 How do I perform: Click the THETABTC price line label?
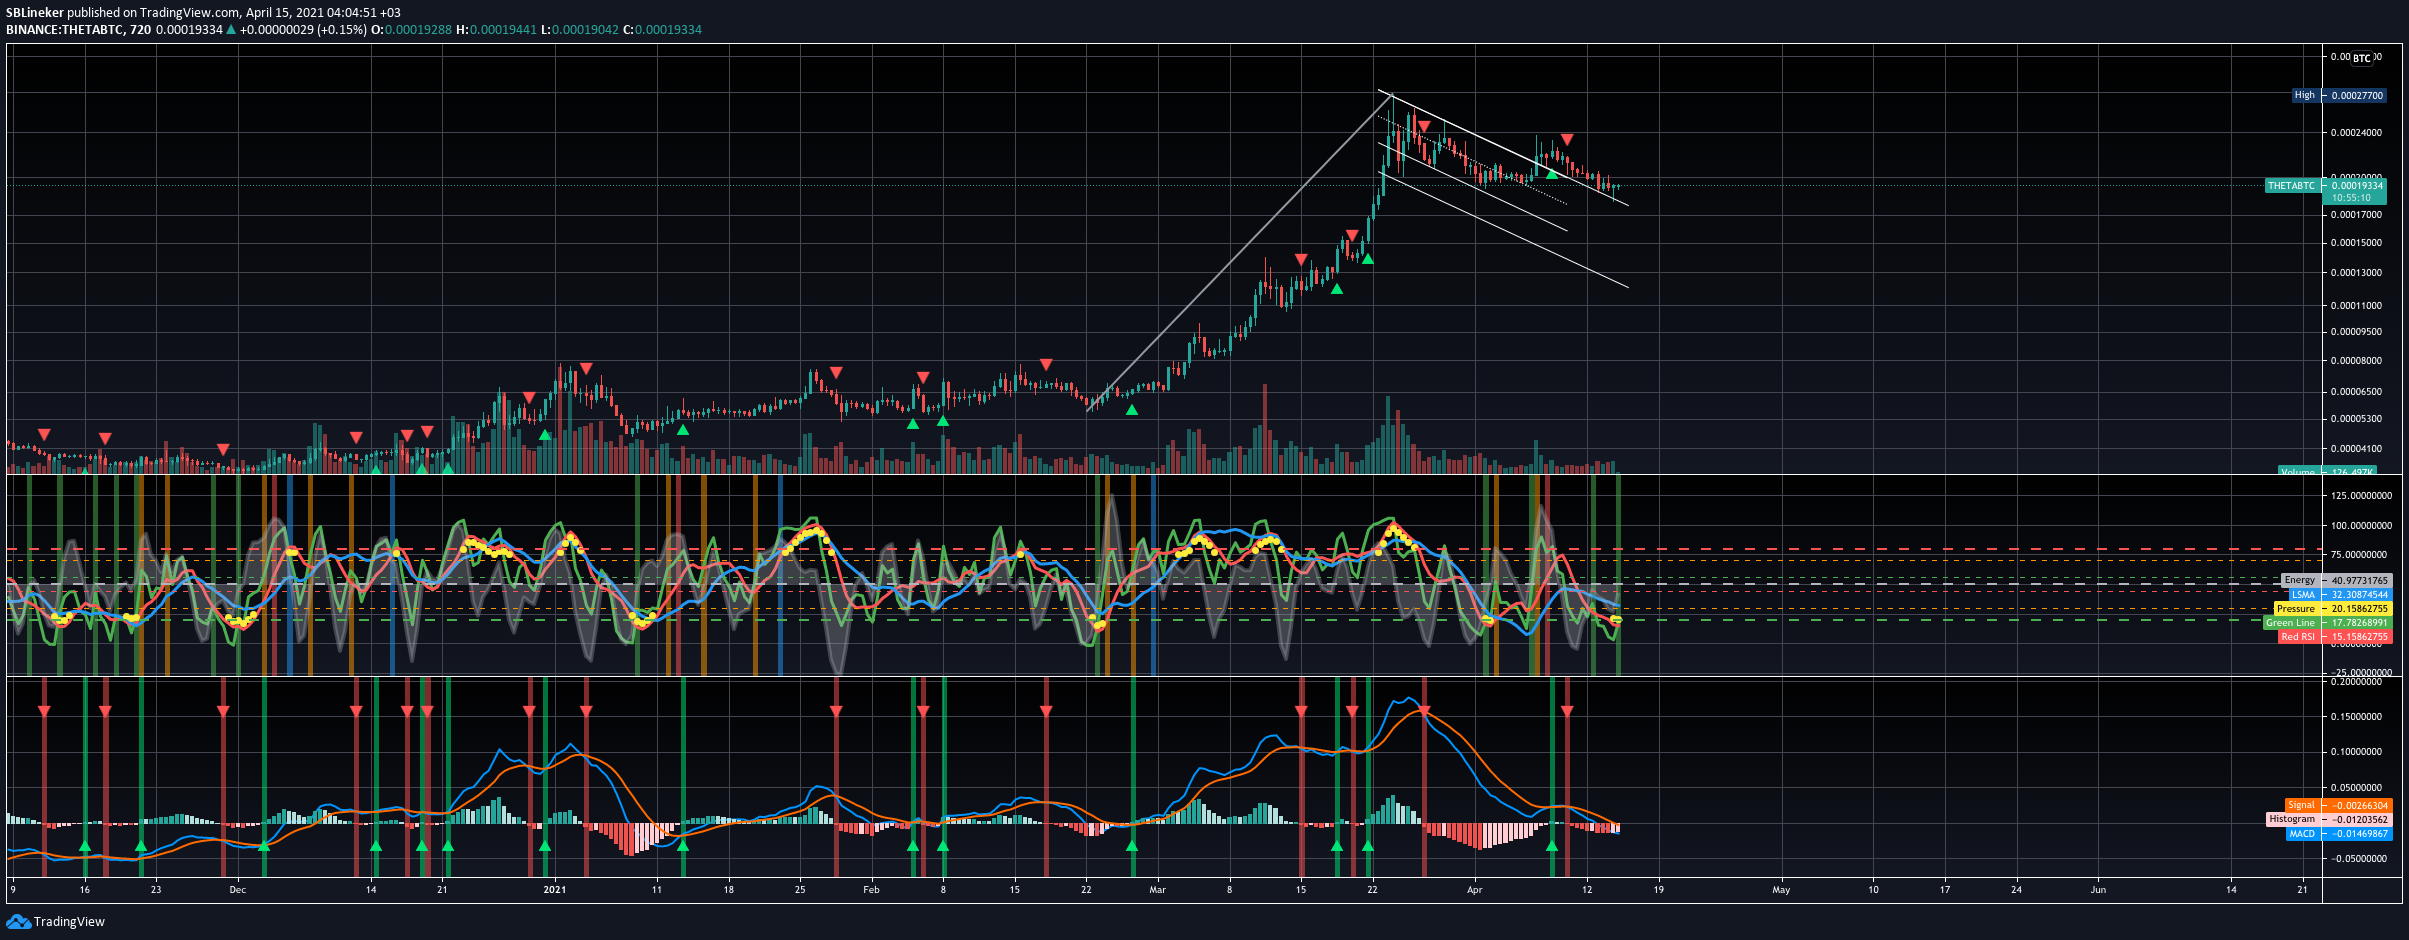2291,186
